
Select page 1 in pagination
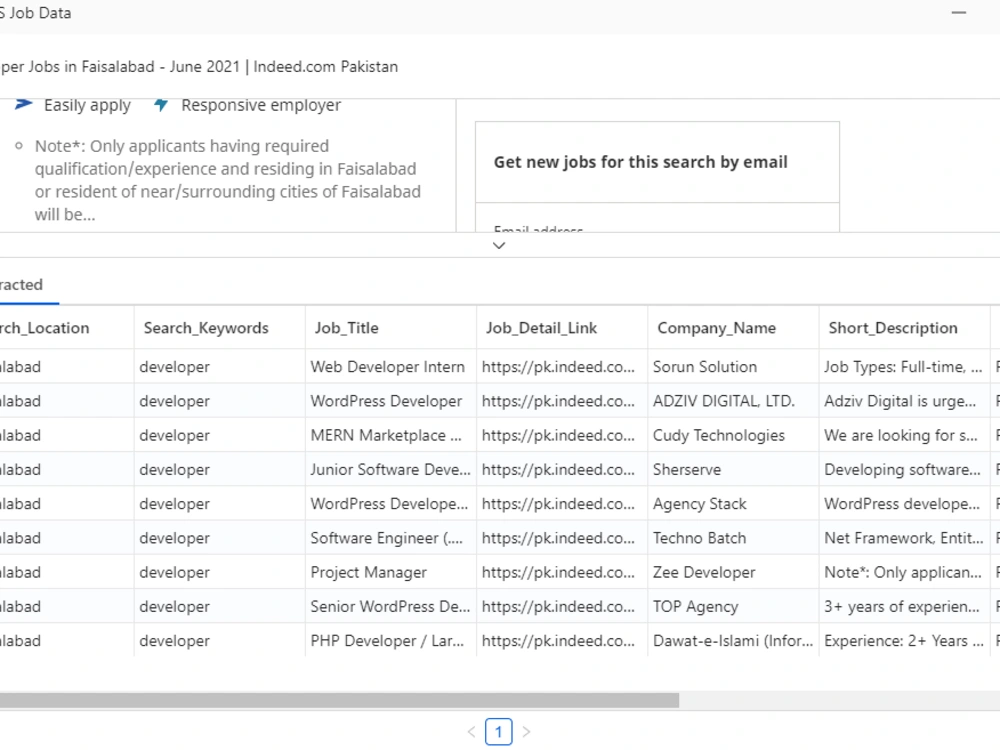click(499, 732)
